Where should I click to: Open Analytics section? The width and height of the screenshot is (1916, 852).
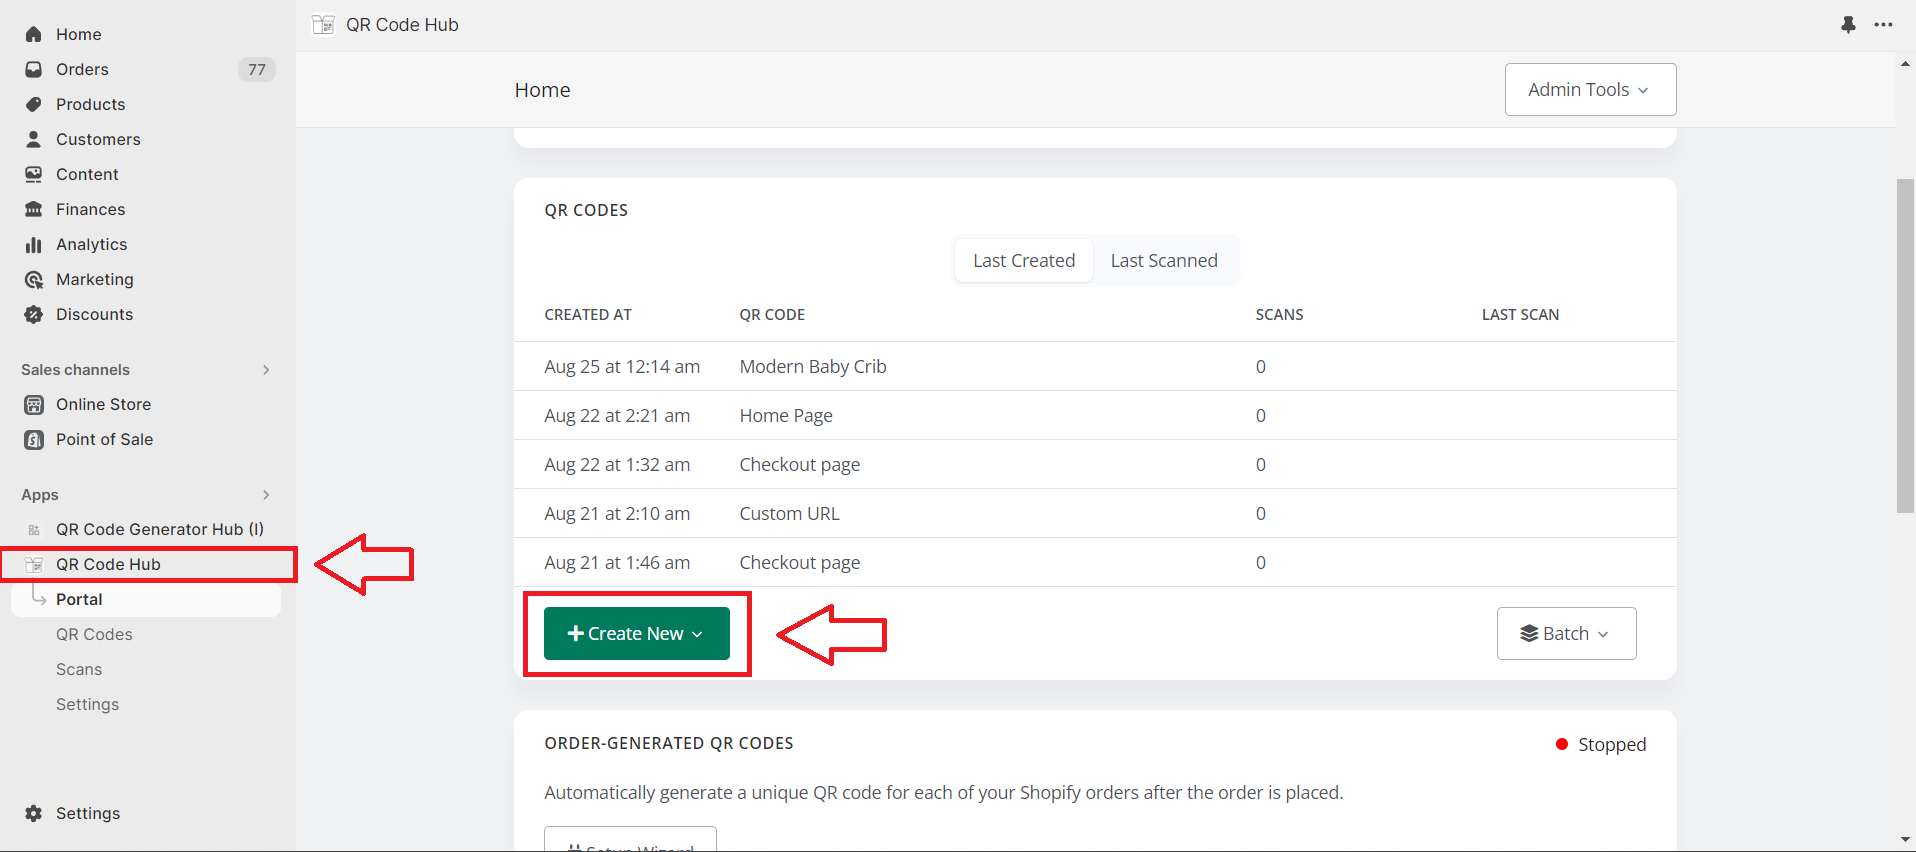91,244
